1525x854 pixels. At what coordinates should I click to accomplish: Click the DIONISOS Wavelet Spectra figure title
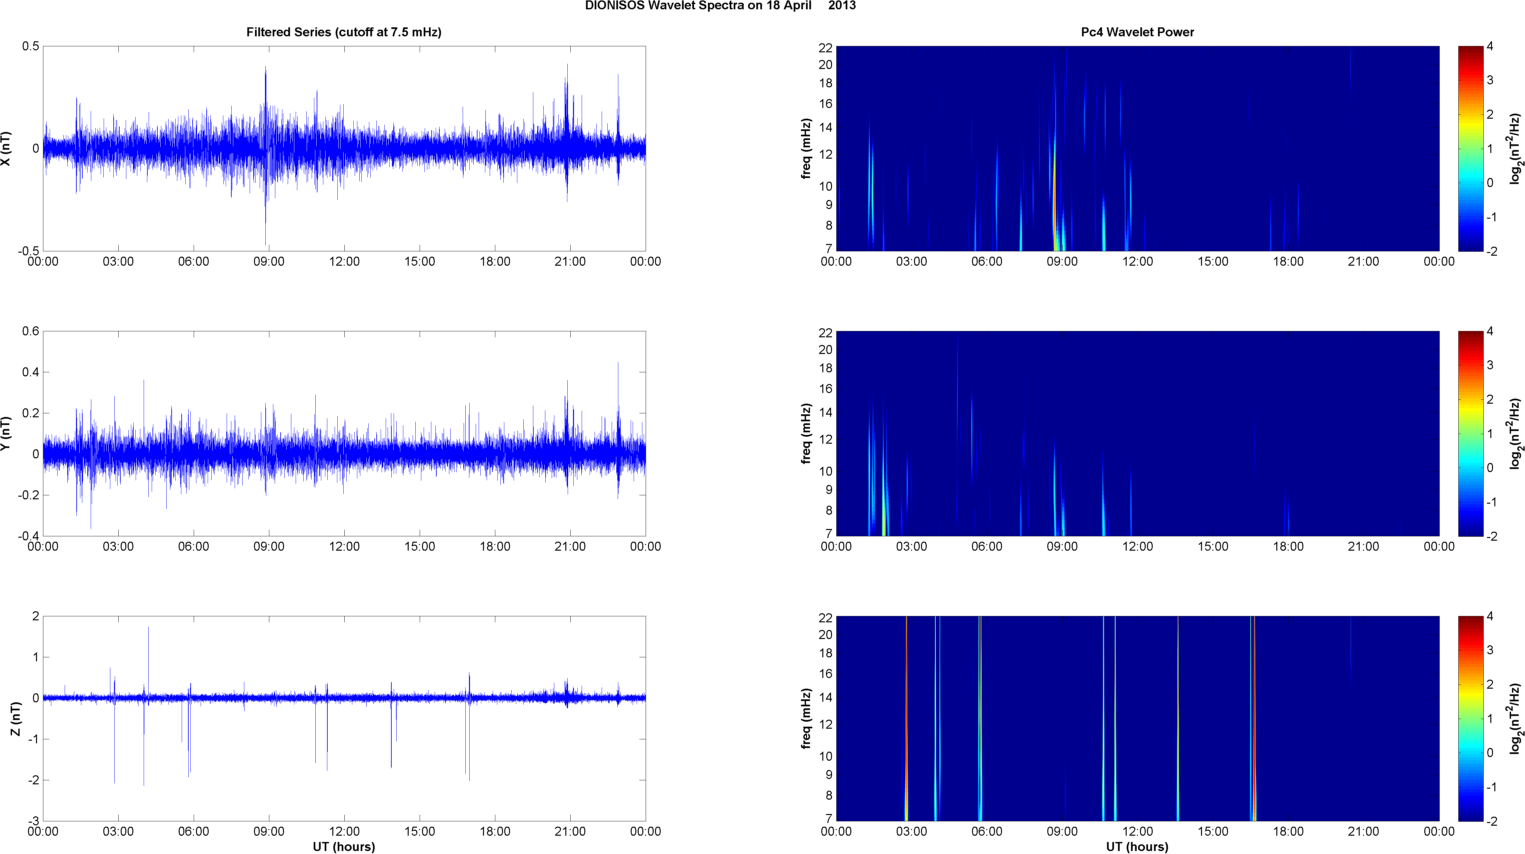coord(720,6)
